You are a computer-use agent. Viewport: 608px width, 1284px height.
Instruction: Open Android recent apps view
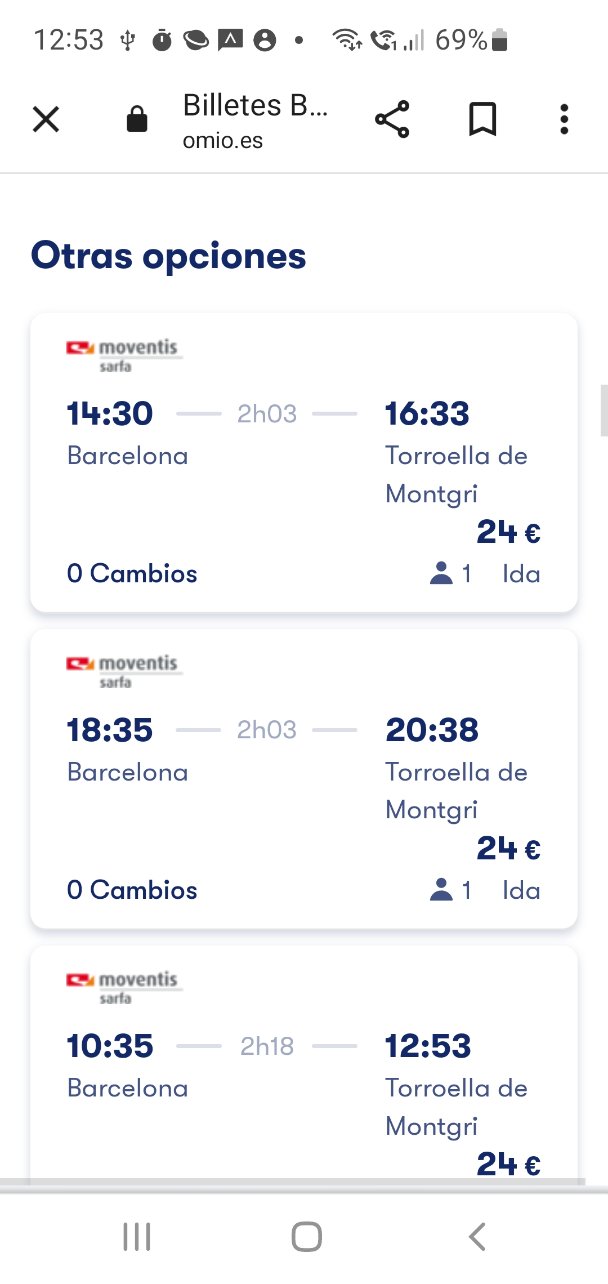(136, 1237)
